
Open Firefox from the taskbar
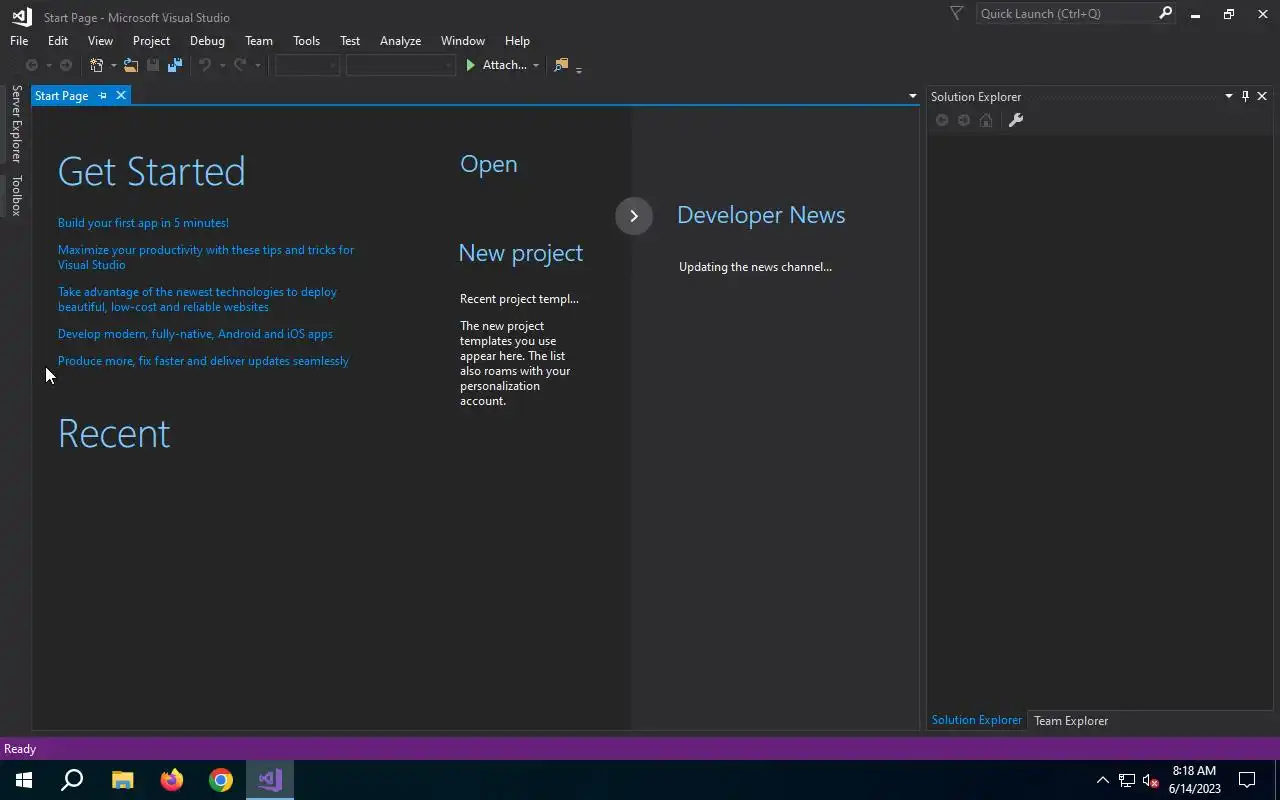[172, 780]
